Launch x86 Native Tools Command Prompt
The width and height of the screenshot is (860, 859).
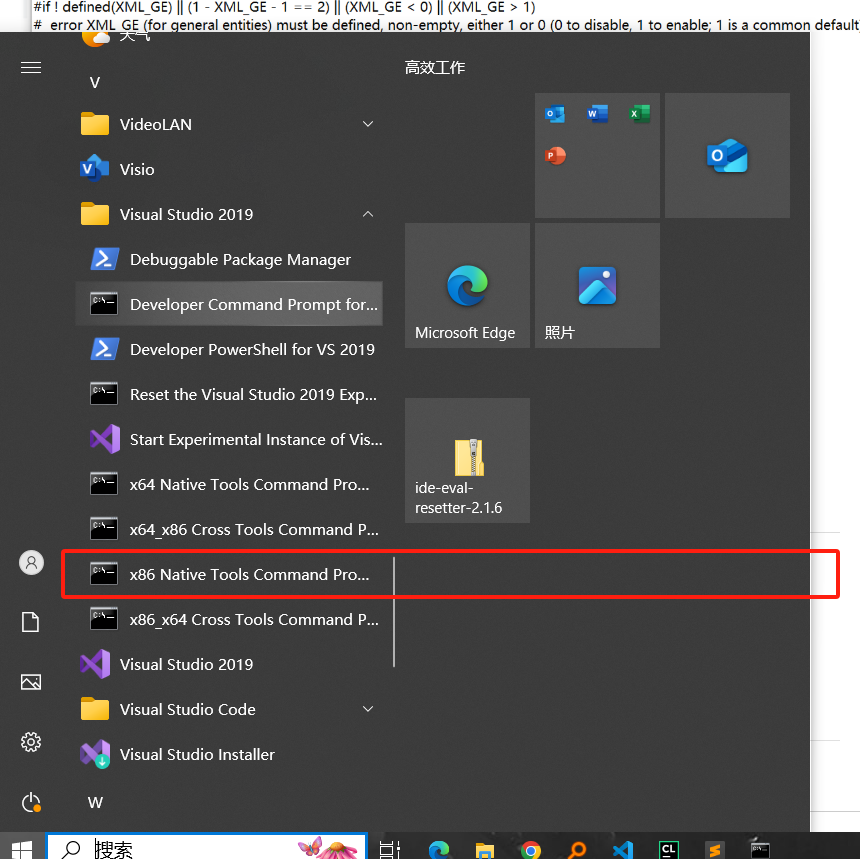229,574
